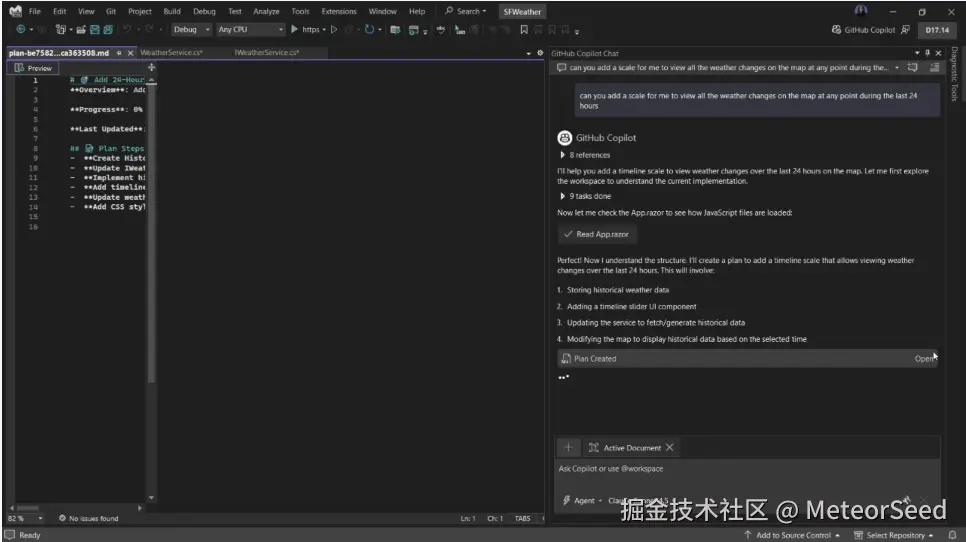Click the spell checker abc icon

point(440,30)
